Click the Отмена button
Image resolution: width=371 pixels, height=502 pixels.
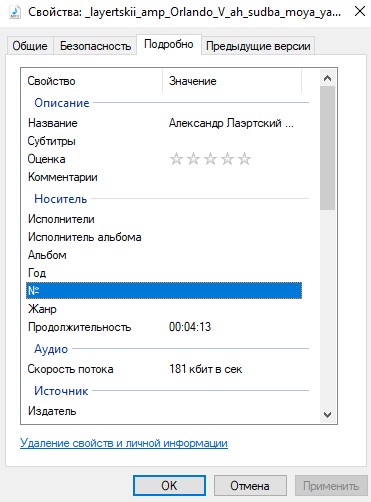pos(250,485)
